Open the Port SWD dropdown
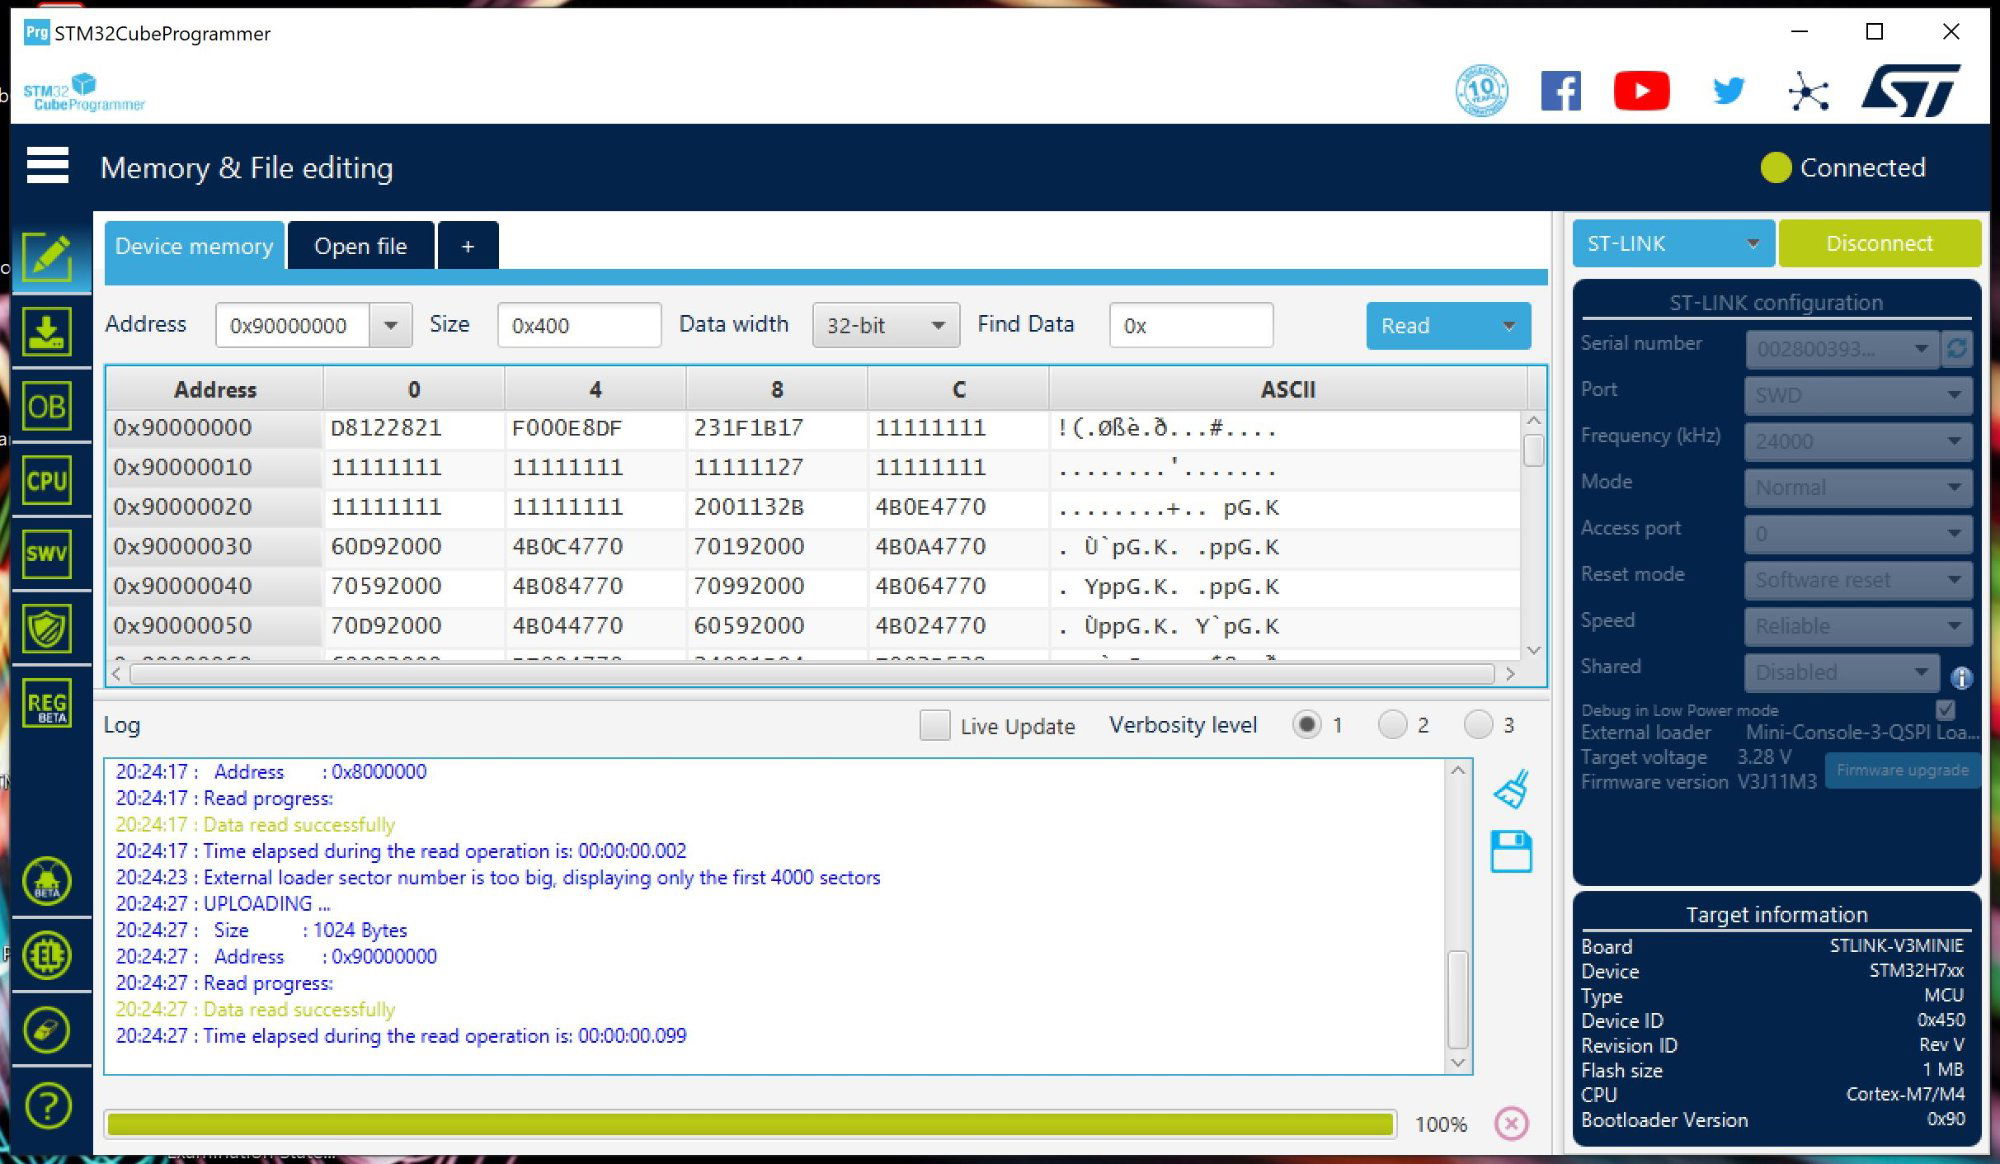 (x=1858, y=395)
